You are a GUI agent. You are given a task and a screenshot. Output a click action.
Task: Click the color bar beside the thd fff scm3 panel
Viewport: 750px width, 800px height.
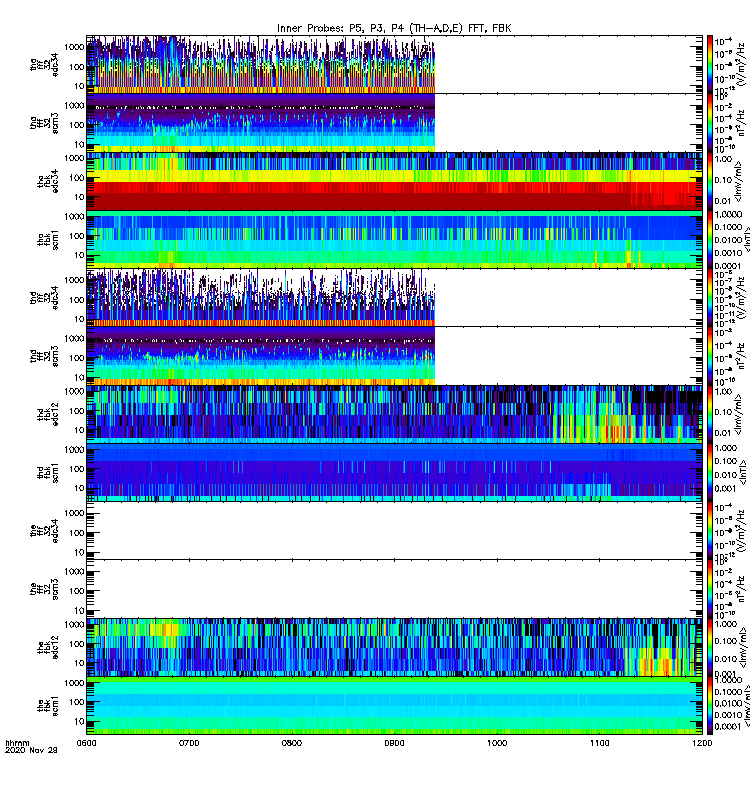[x=710, y=356]
